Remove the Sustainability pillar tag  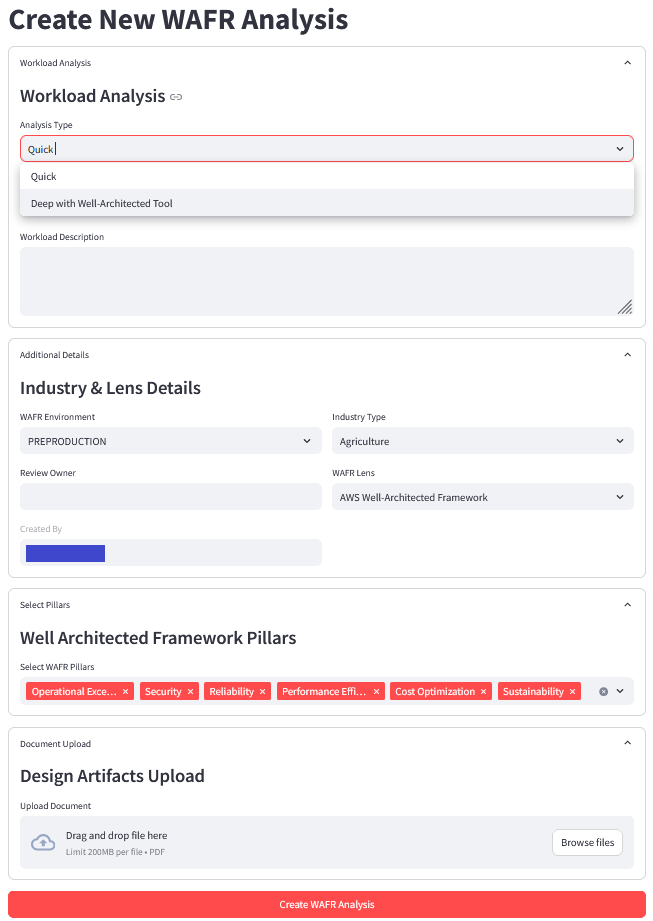pyautogui.click(x=573, y=692)
